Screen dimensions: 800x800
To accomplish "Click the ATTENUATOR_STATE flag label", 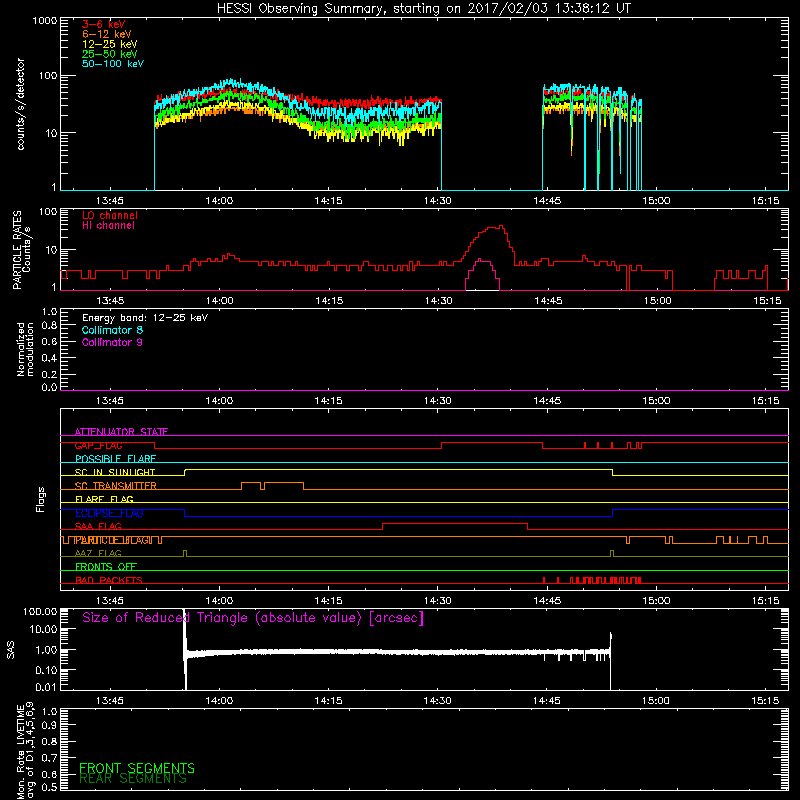I will [x=121, y=432].
